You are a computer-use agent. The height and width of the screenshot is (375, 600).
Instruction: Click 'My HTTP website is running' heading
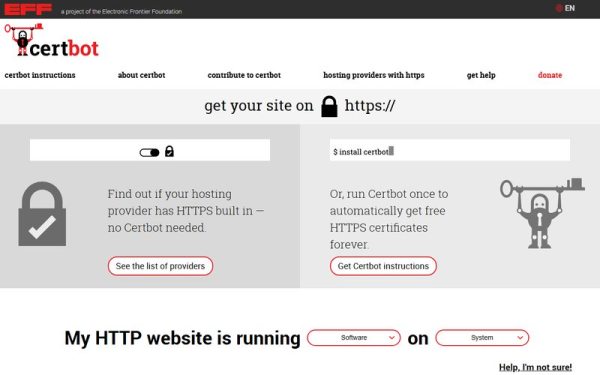[x=183, y=338]
